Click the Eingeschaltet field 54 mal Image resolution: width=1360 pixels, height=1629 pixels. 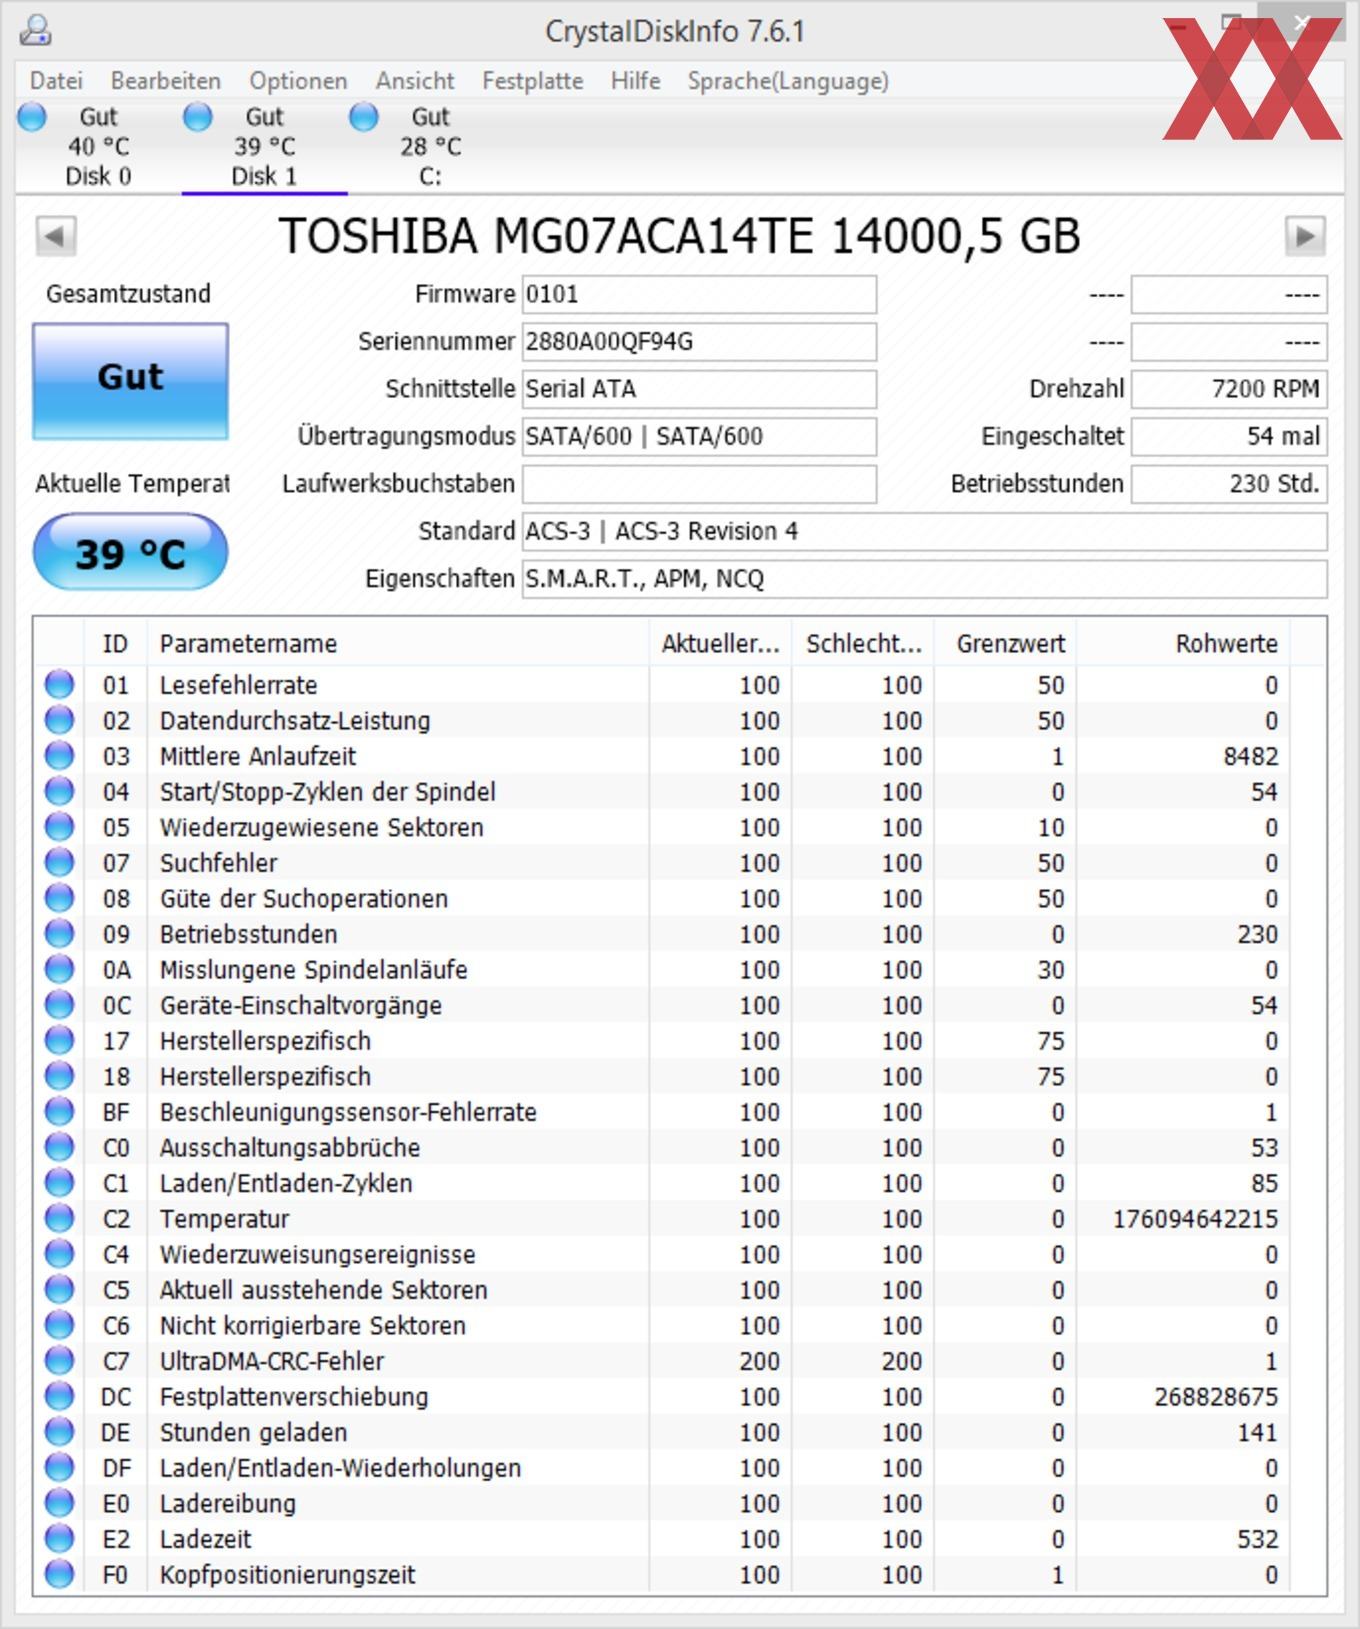tap(1229, 436)
